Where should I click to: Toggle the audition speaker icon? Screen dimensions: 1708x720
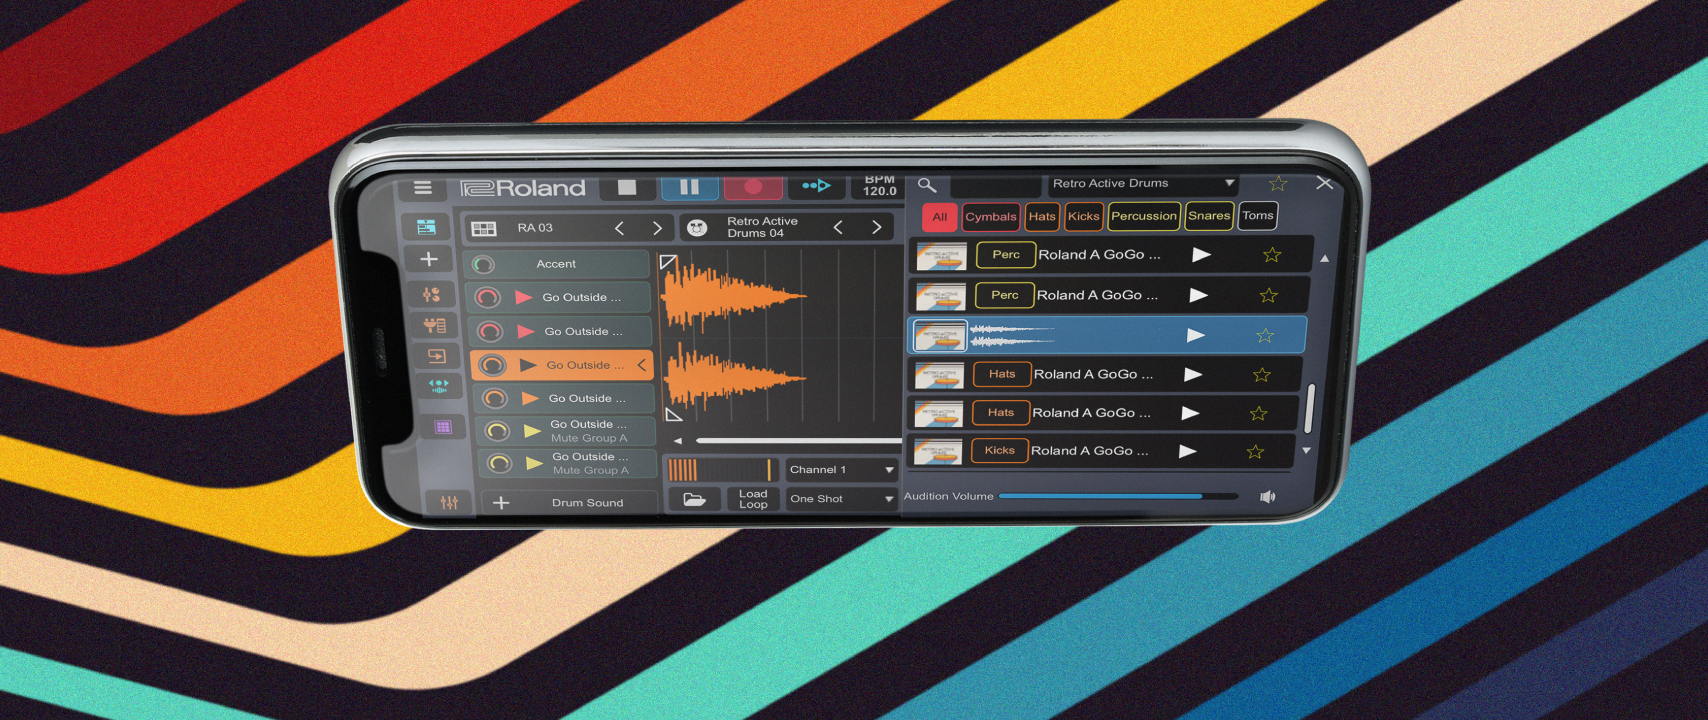1267,497
